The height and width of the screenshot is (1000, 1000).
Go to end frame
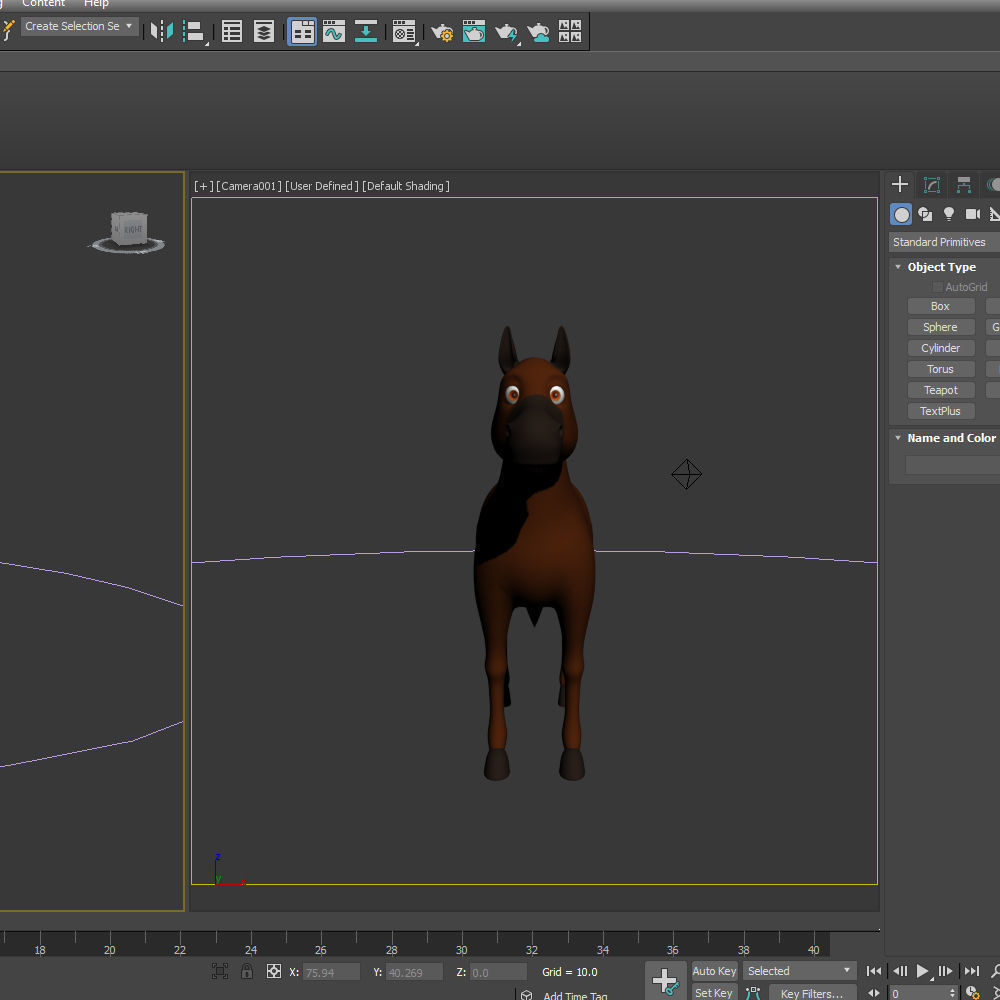point(971,971)
